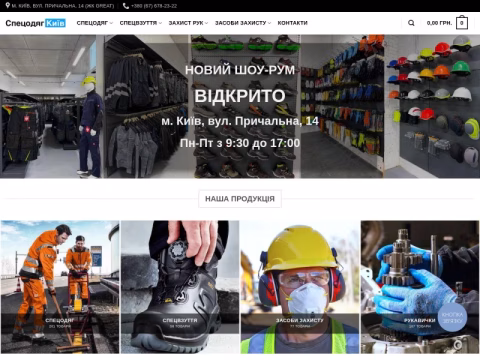Click the round Кнопка зв'язку call button
This screenshot has width=480, height=360.
tap(452, 317)
